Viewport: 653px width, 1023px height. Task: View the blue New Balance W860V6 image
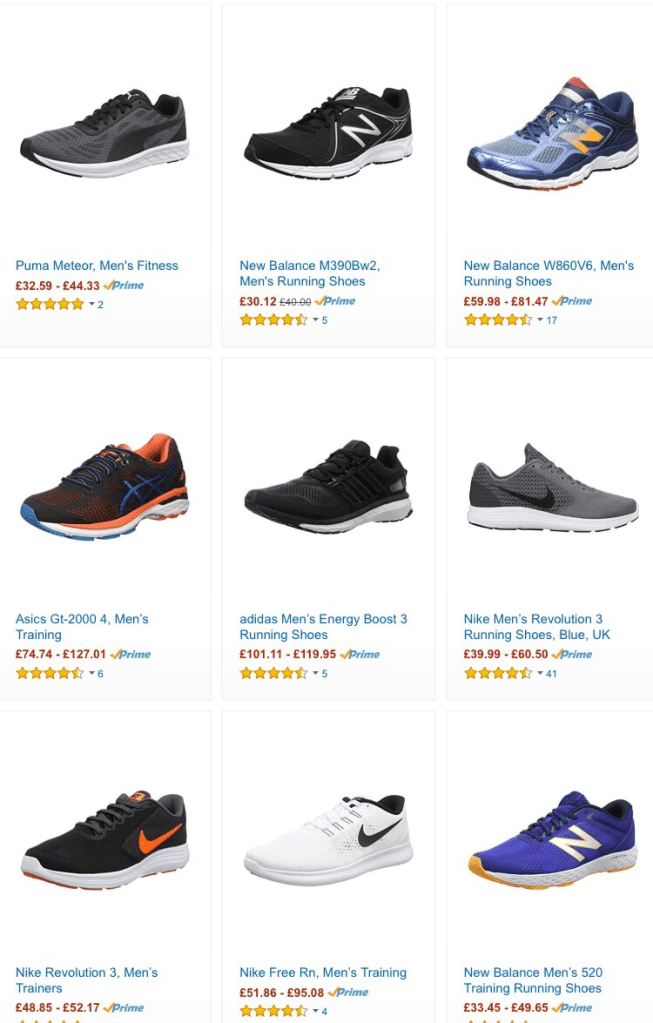tap(551, 133)
